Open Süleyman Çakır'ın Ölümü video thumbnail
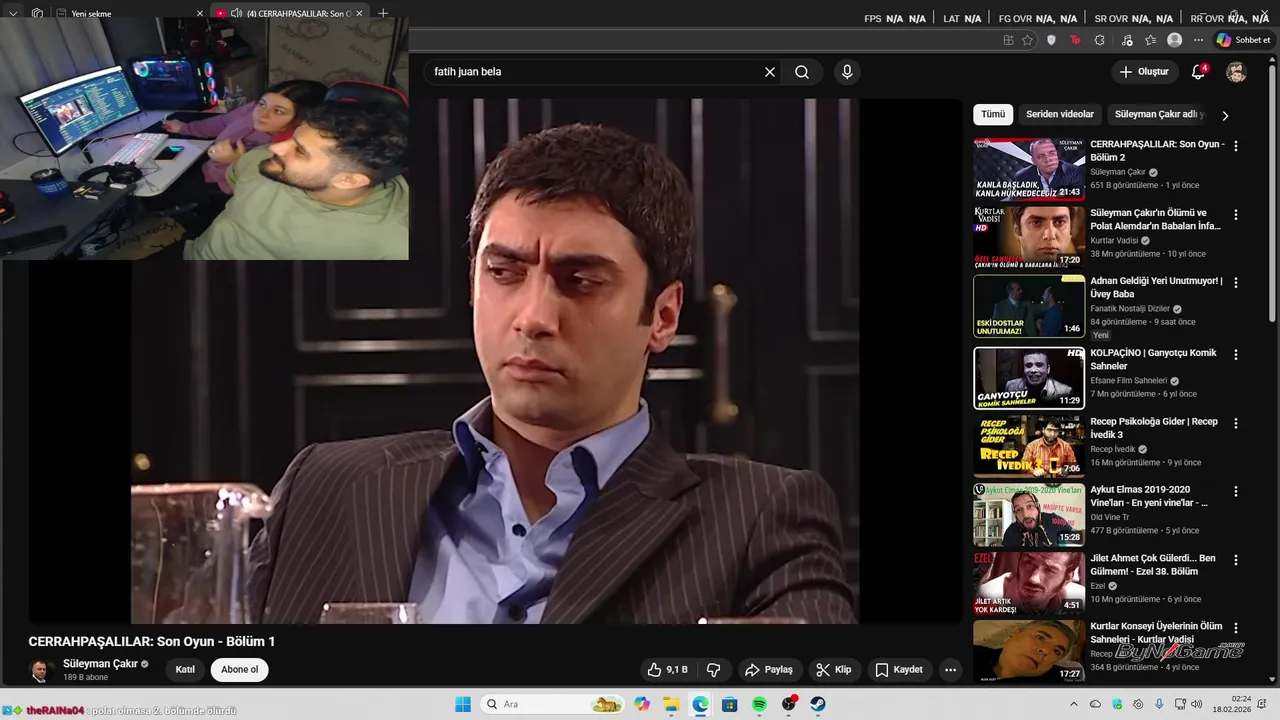The width and height of the screenshot is (1280, 720). pos(1029,237)
